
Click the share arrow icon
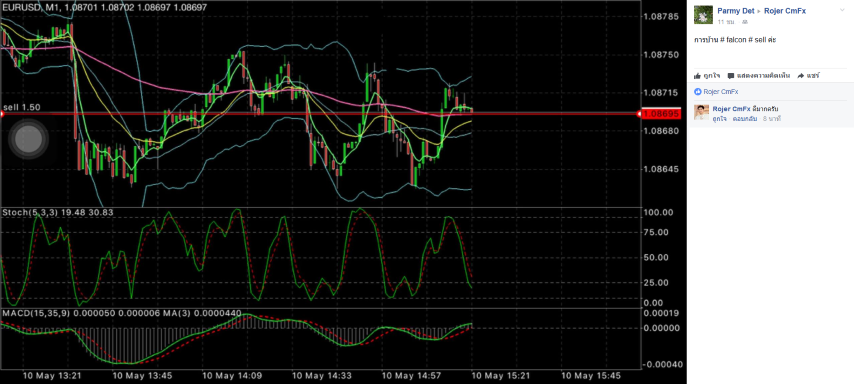pyautogui.click(x=801, y=76)
